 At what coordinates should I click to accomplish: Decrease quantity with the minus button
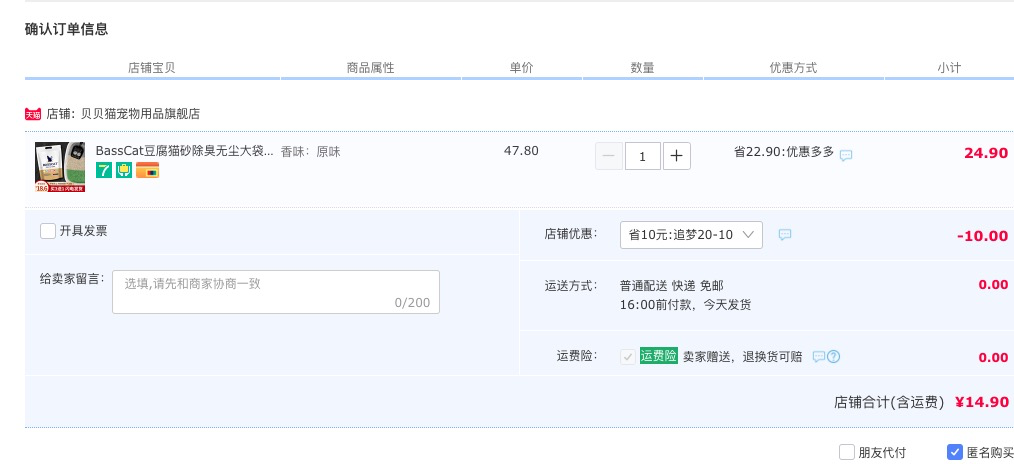609,156
